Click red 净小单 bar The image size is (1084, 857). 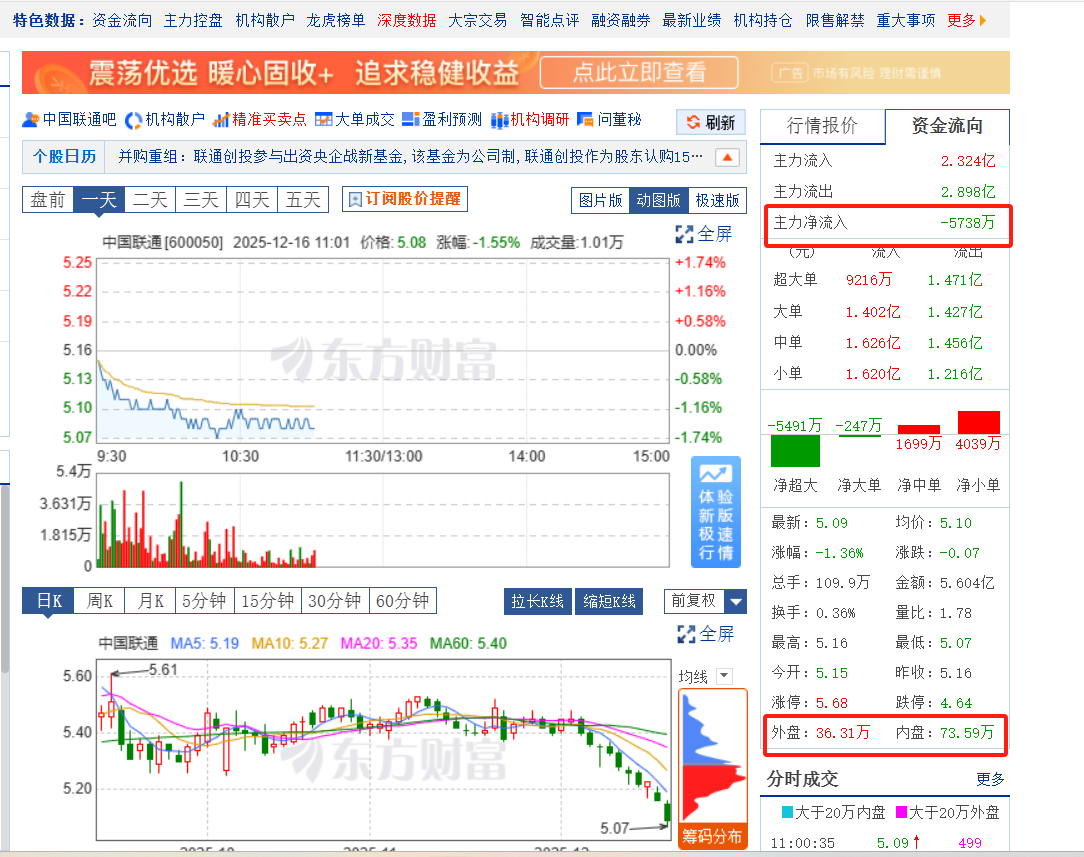[978, 422]
